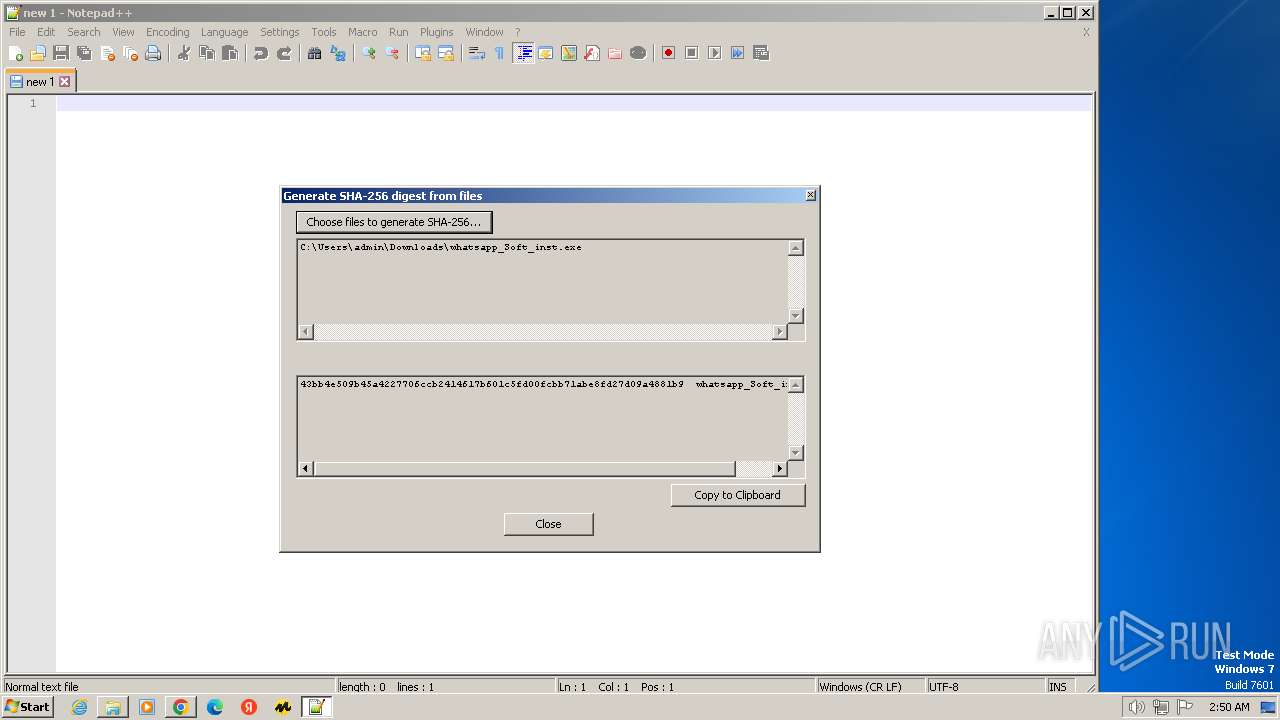
Task: Click the Print toolbar icon
Action: pos(153,53)
